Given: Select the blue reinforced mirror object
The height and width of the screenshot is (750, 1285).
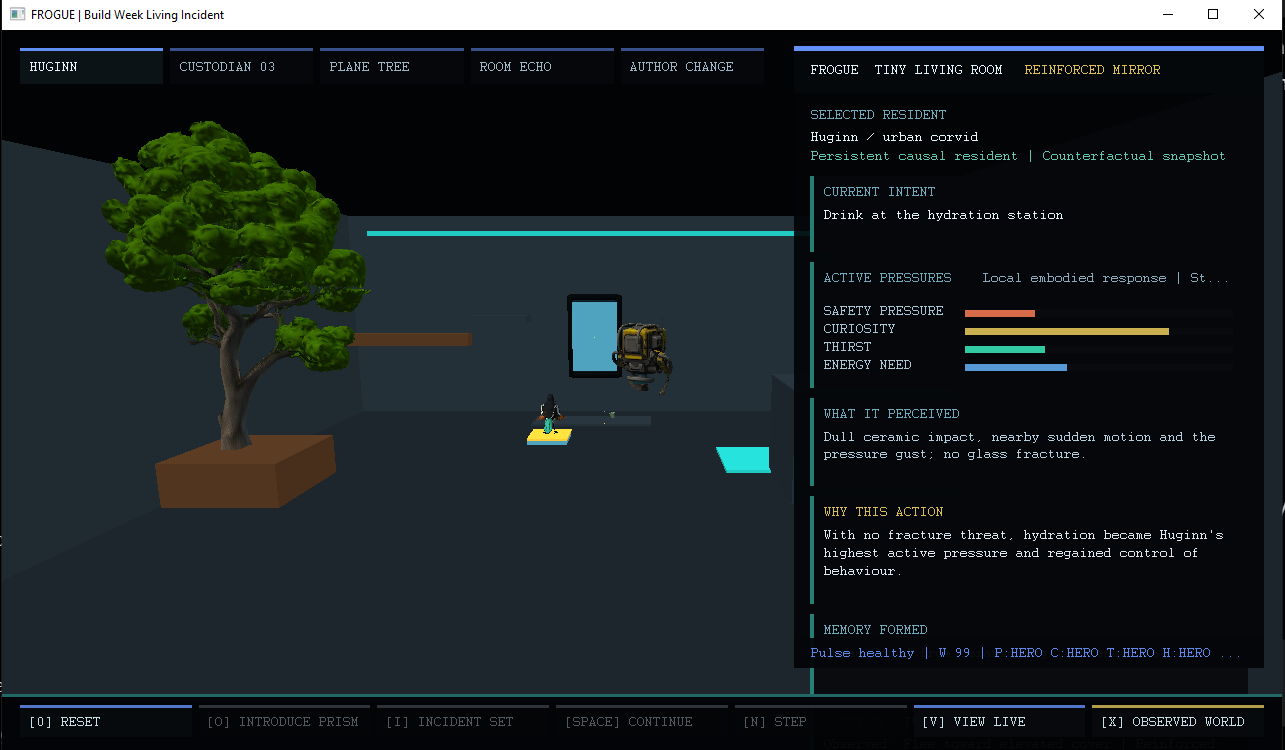Looking at the screenshot, I should click(x=594, y=336).
